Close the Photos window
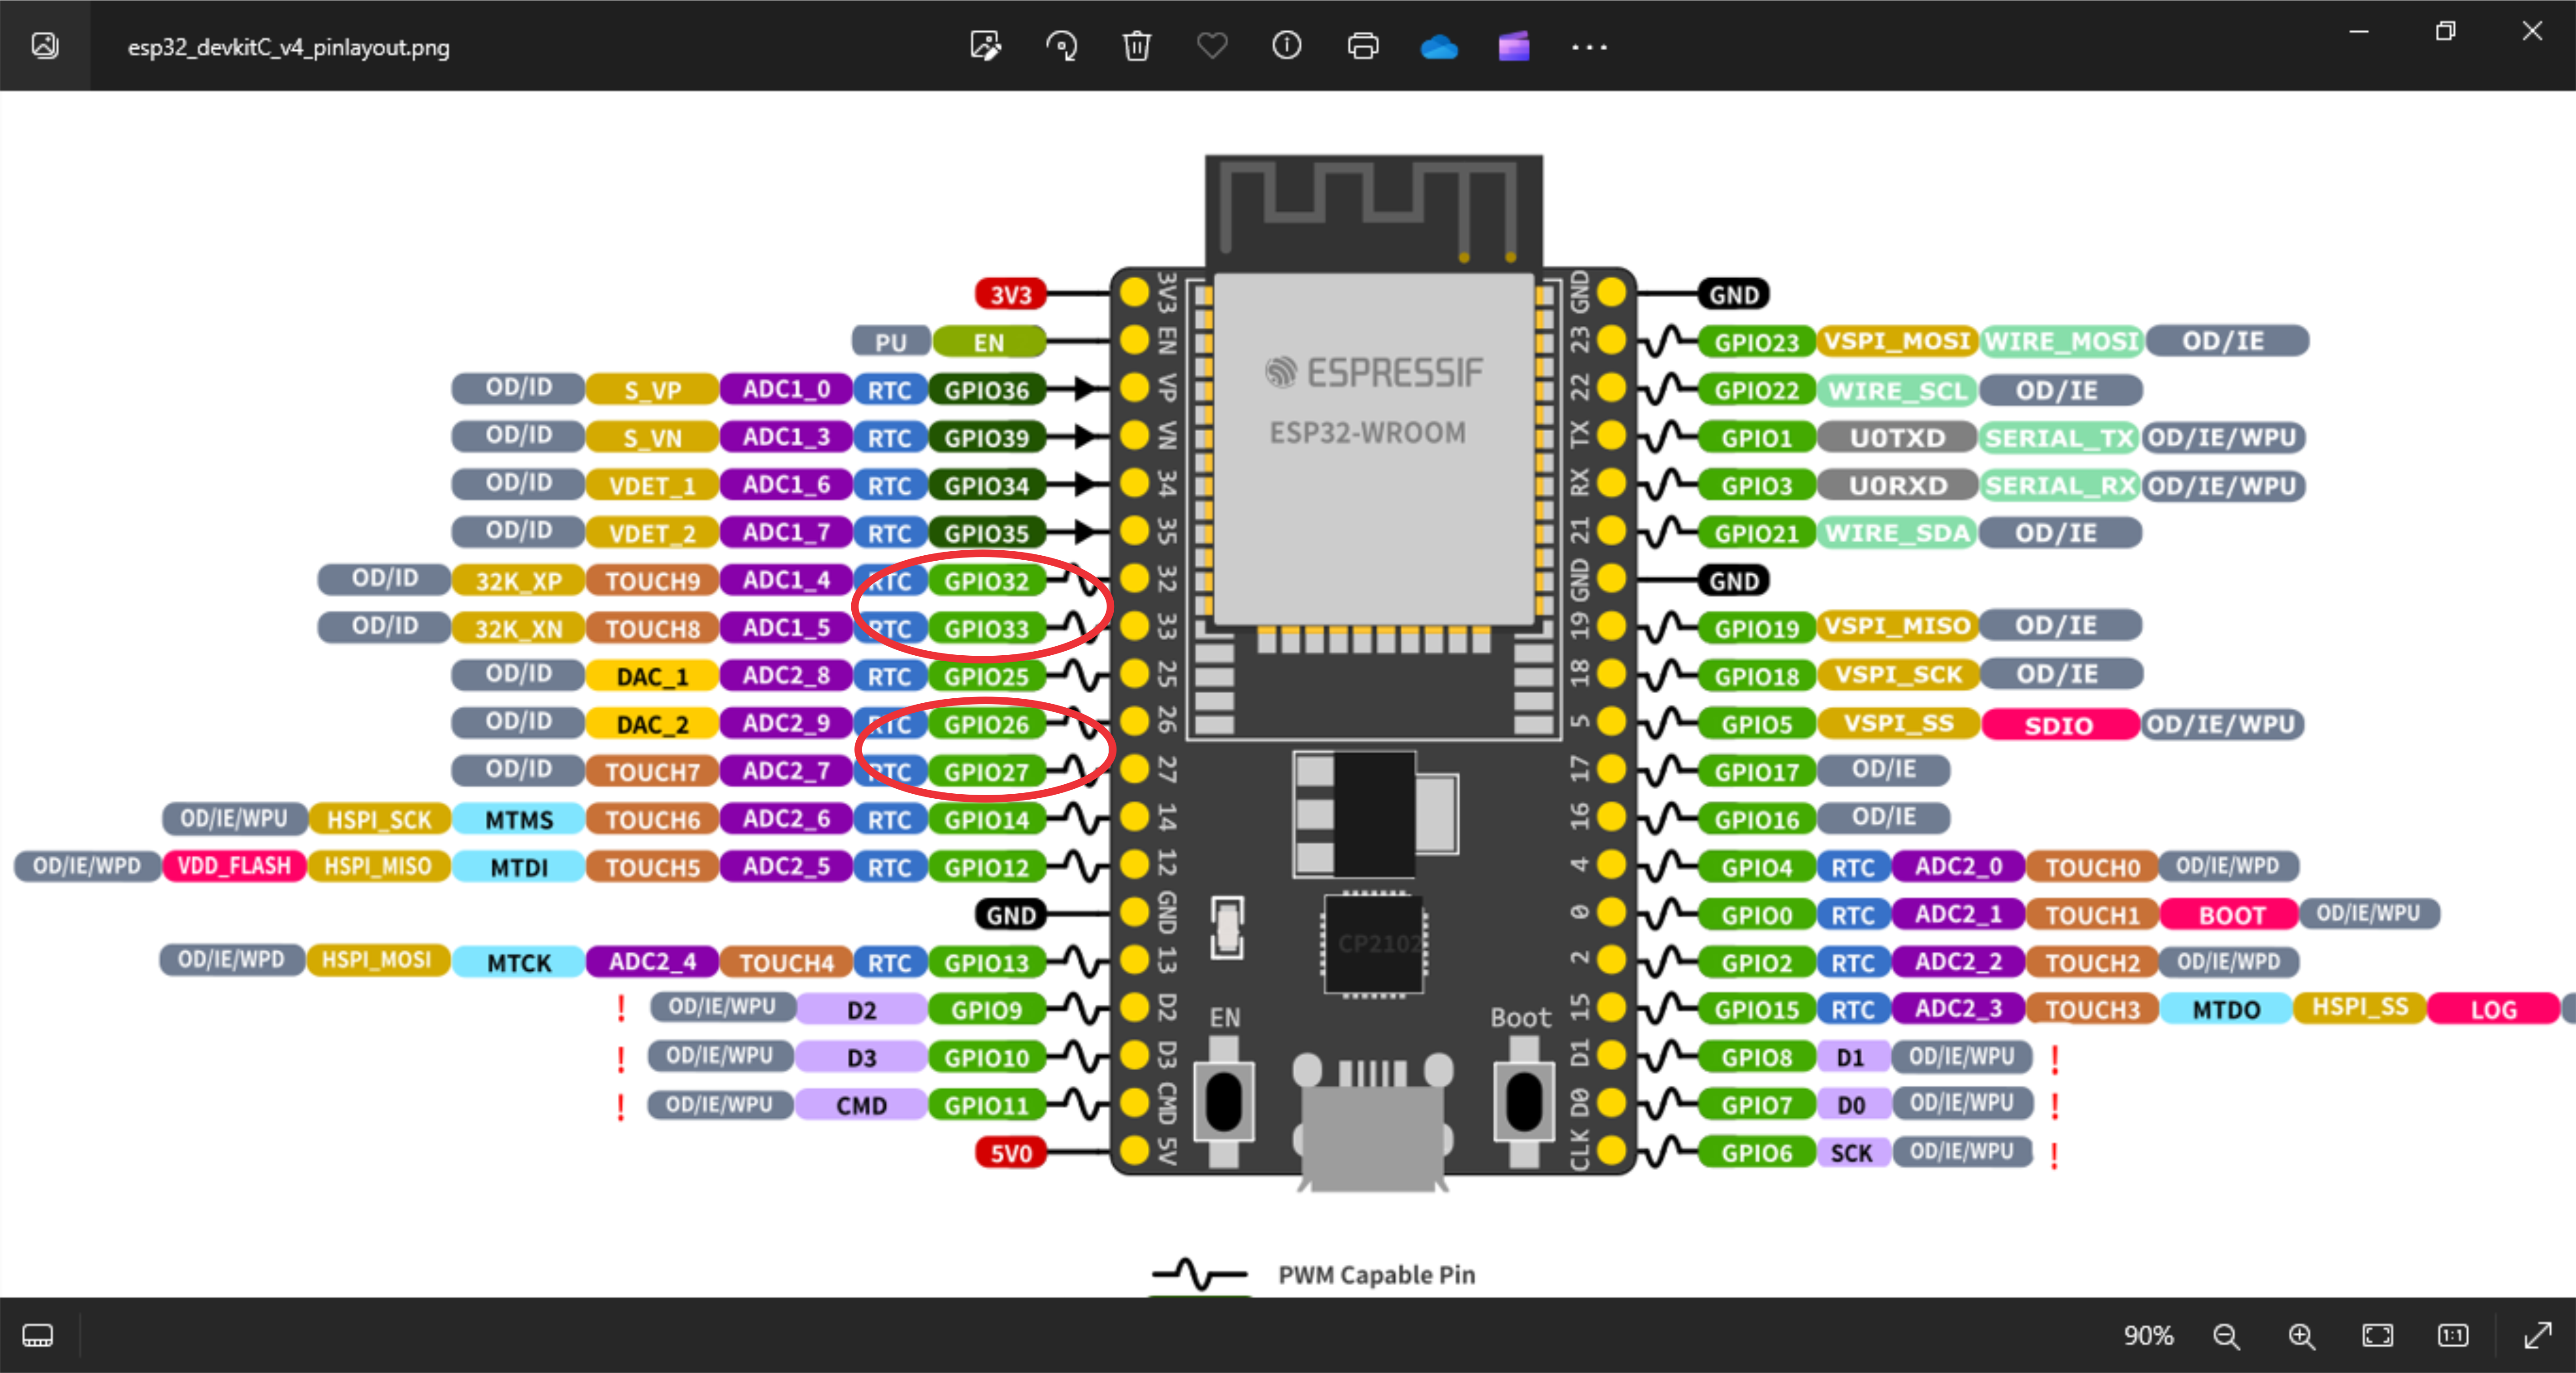The height and width of the screenshot is (1373, 2576). tap(2532, 32)
